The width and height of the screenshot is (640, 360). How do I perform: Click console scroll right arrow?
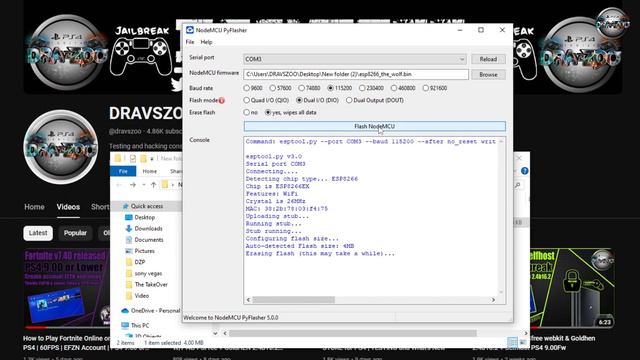pyautogui.click(x=493, y=300)
